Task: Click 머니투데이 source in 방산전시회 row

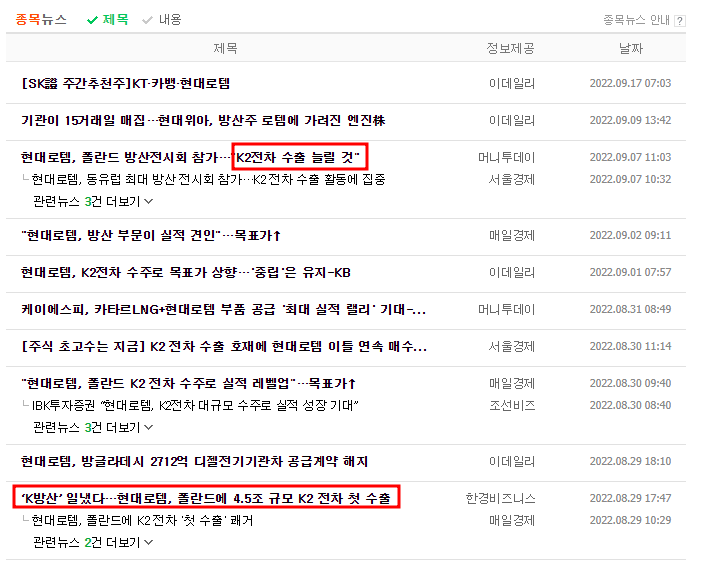Action: pyautogui.click(x=506, y=158)
